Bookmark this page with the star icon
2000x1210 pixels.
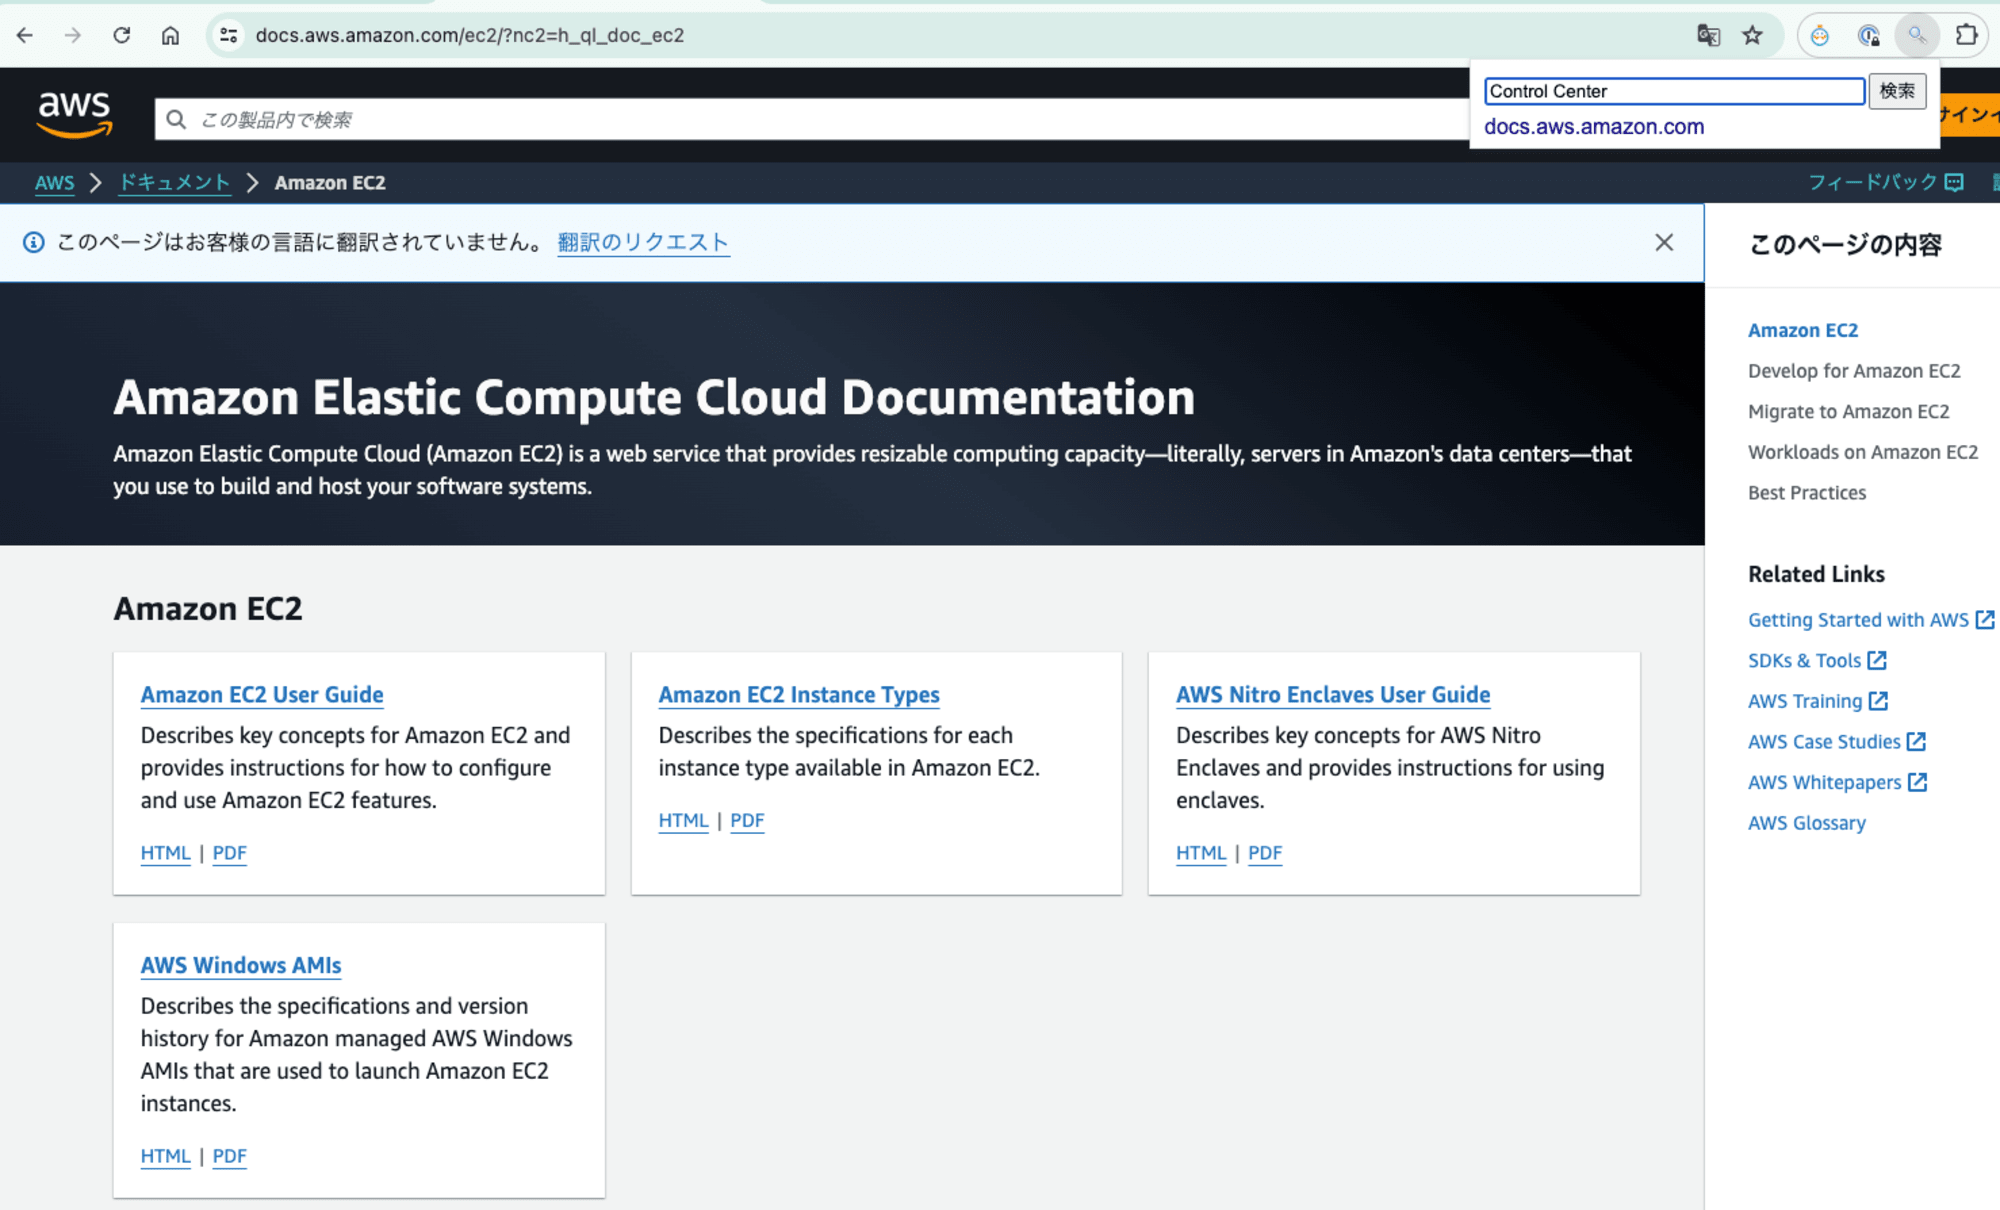pyautogui.click(x=1753, y=35)
